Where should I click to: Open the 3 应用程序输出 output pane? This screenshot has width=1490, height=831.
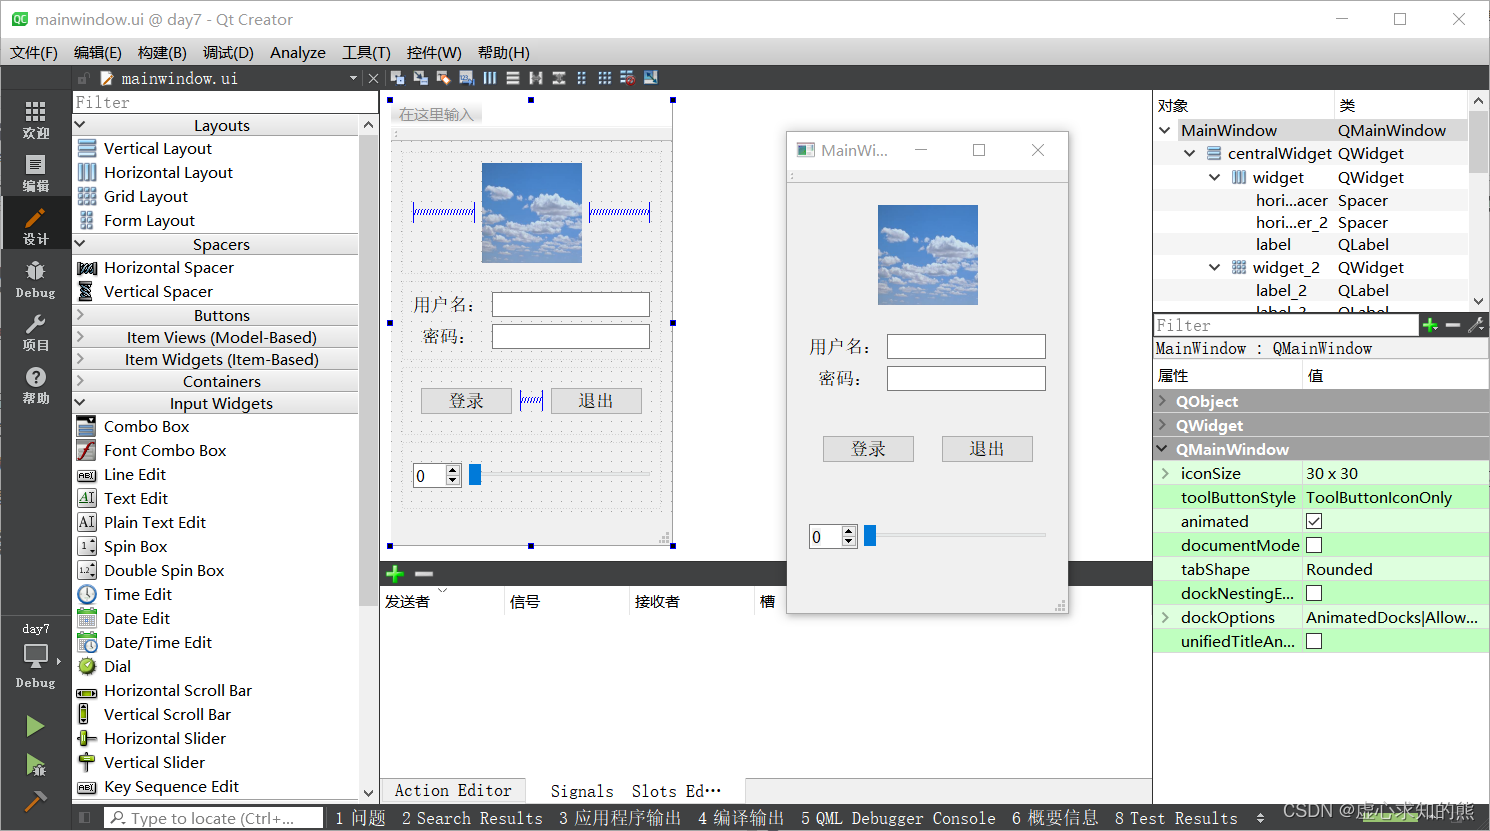tap(620, 818)
